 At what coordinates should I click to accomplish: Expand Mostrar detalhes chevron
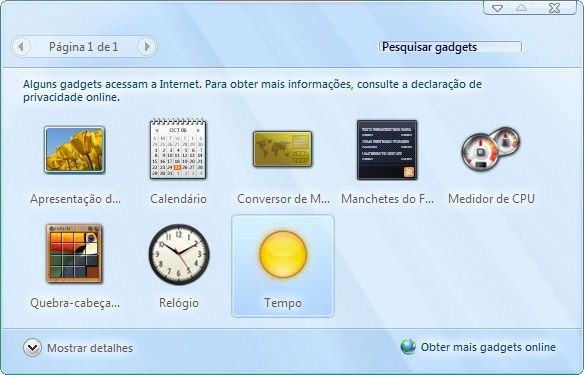32,347
